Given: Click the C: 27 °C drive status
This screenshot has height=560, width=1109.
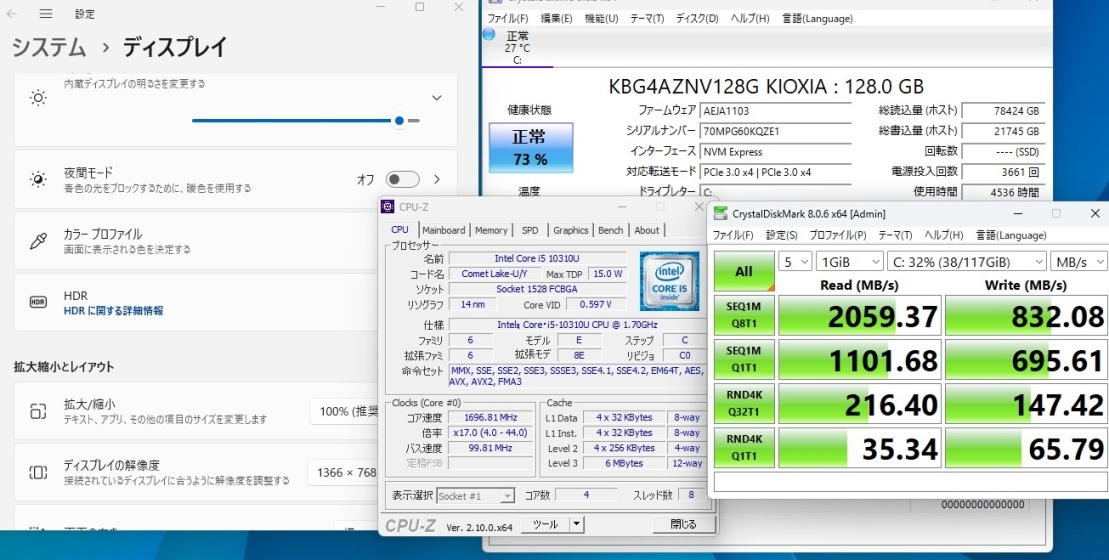Looking at the screenshot, I should tap(517, 48).
